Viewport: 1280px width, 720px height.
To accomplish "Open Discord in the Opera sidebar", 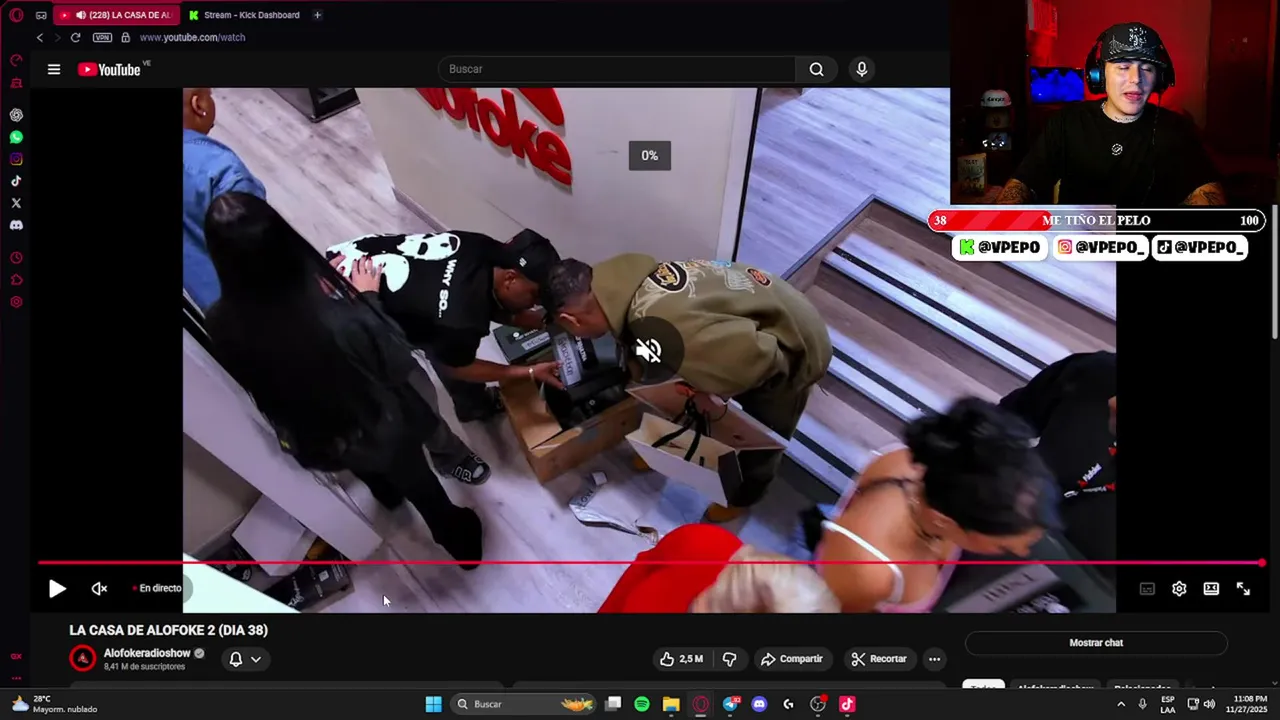I will tap(16, 225).
